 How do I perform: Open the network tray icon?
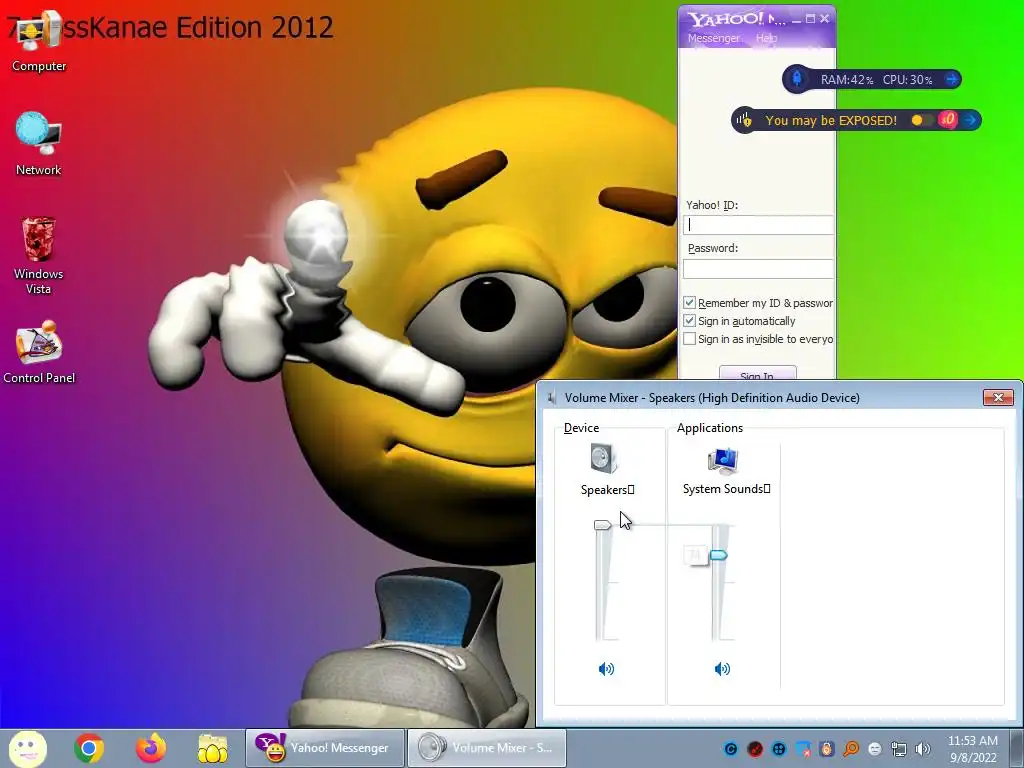[x=899, y=749]
